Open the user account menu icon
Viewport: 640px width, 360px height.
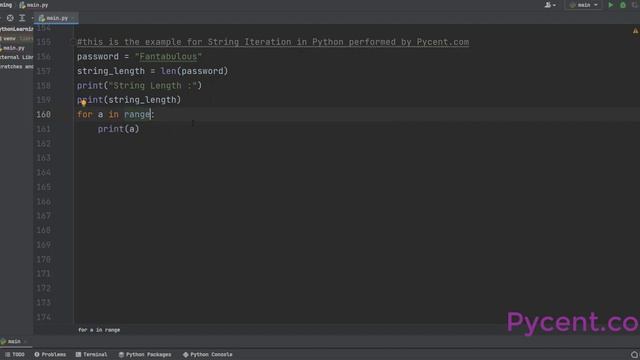(x=550, y=5)
